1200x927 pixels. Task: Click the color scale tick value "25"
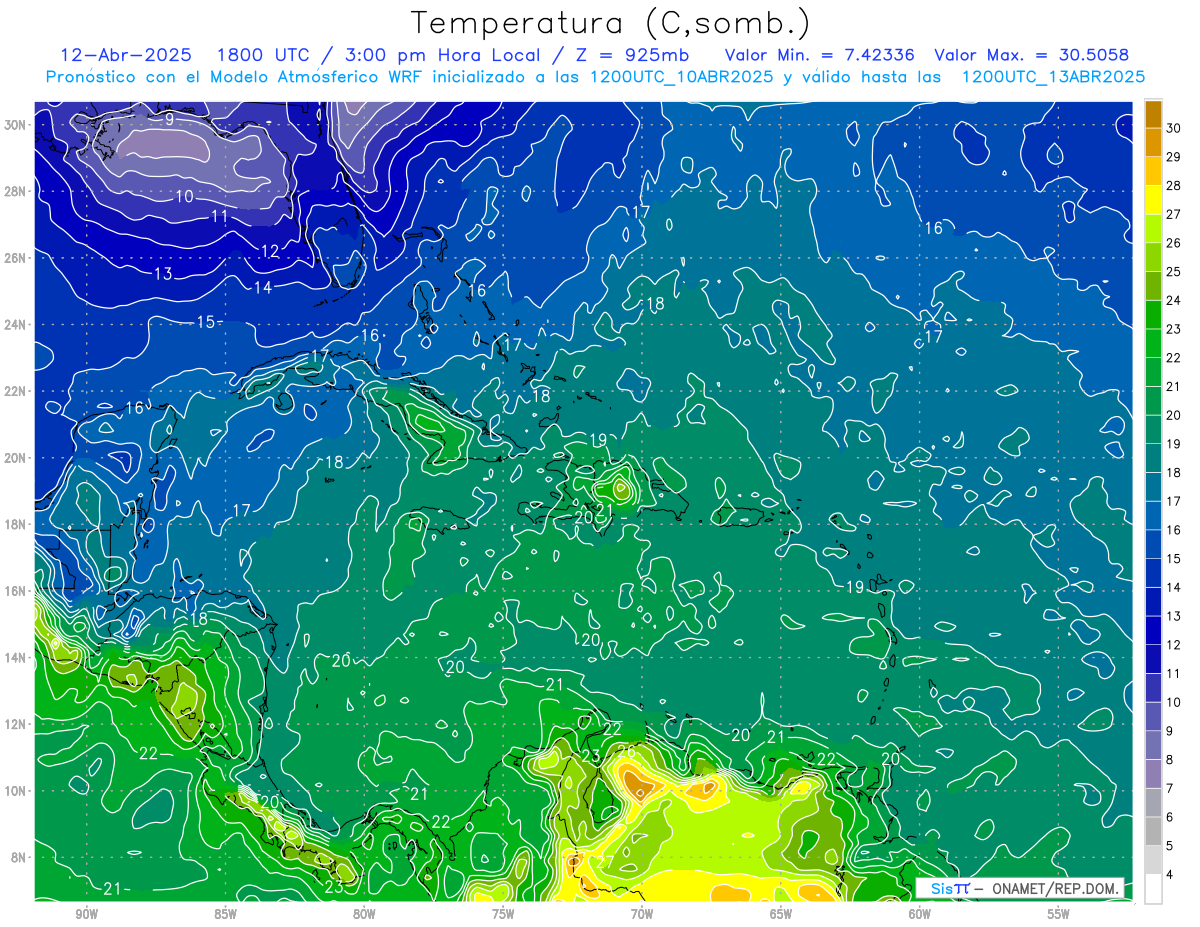point(1174,271)
